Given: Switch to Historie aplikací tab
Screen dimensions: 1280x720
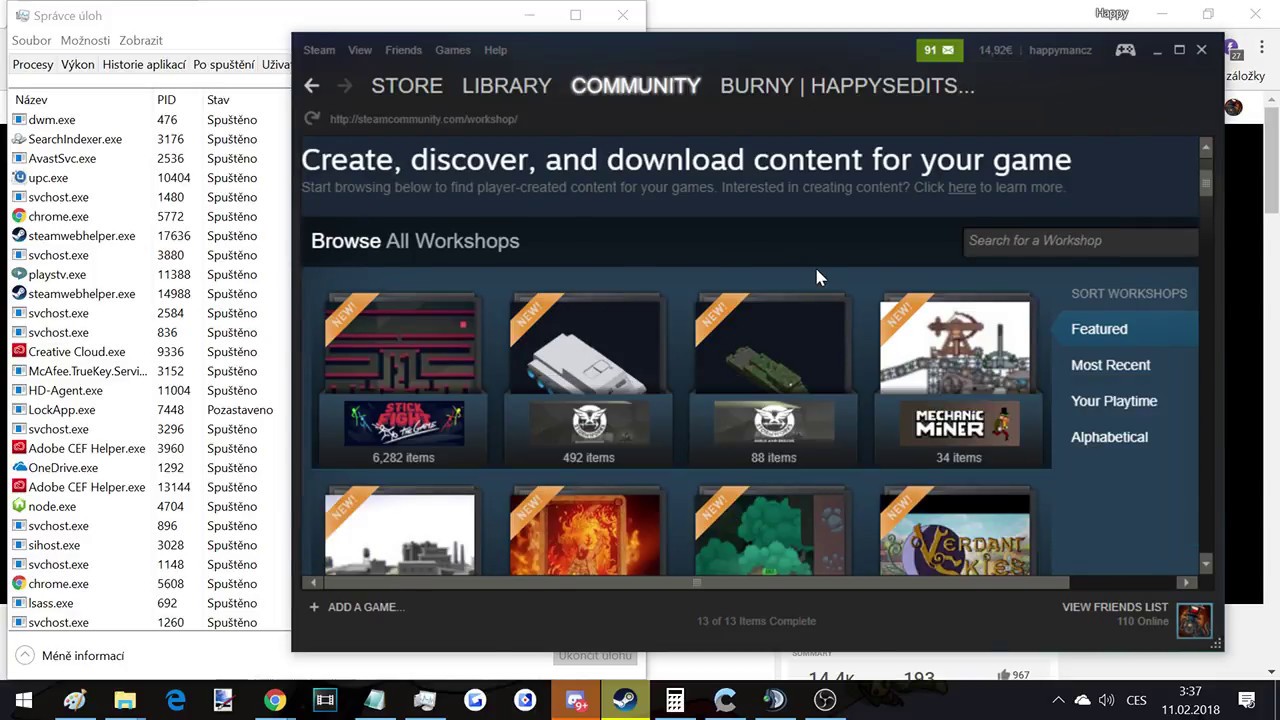Looking at the screenshot, I should (144, 65).
